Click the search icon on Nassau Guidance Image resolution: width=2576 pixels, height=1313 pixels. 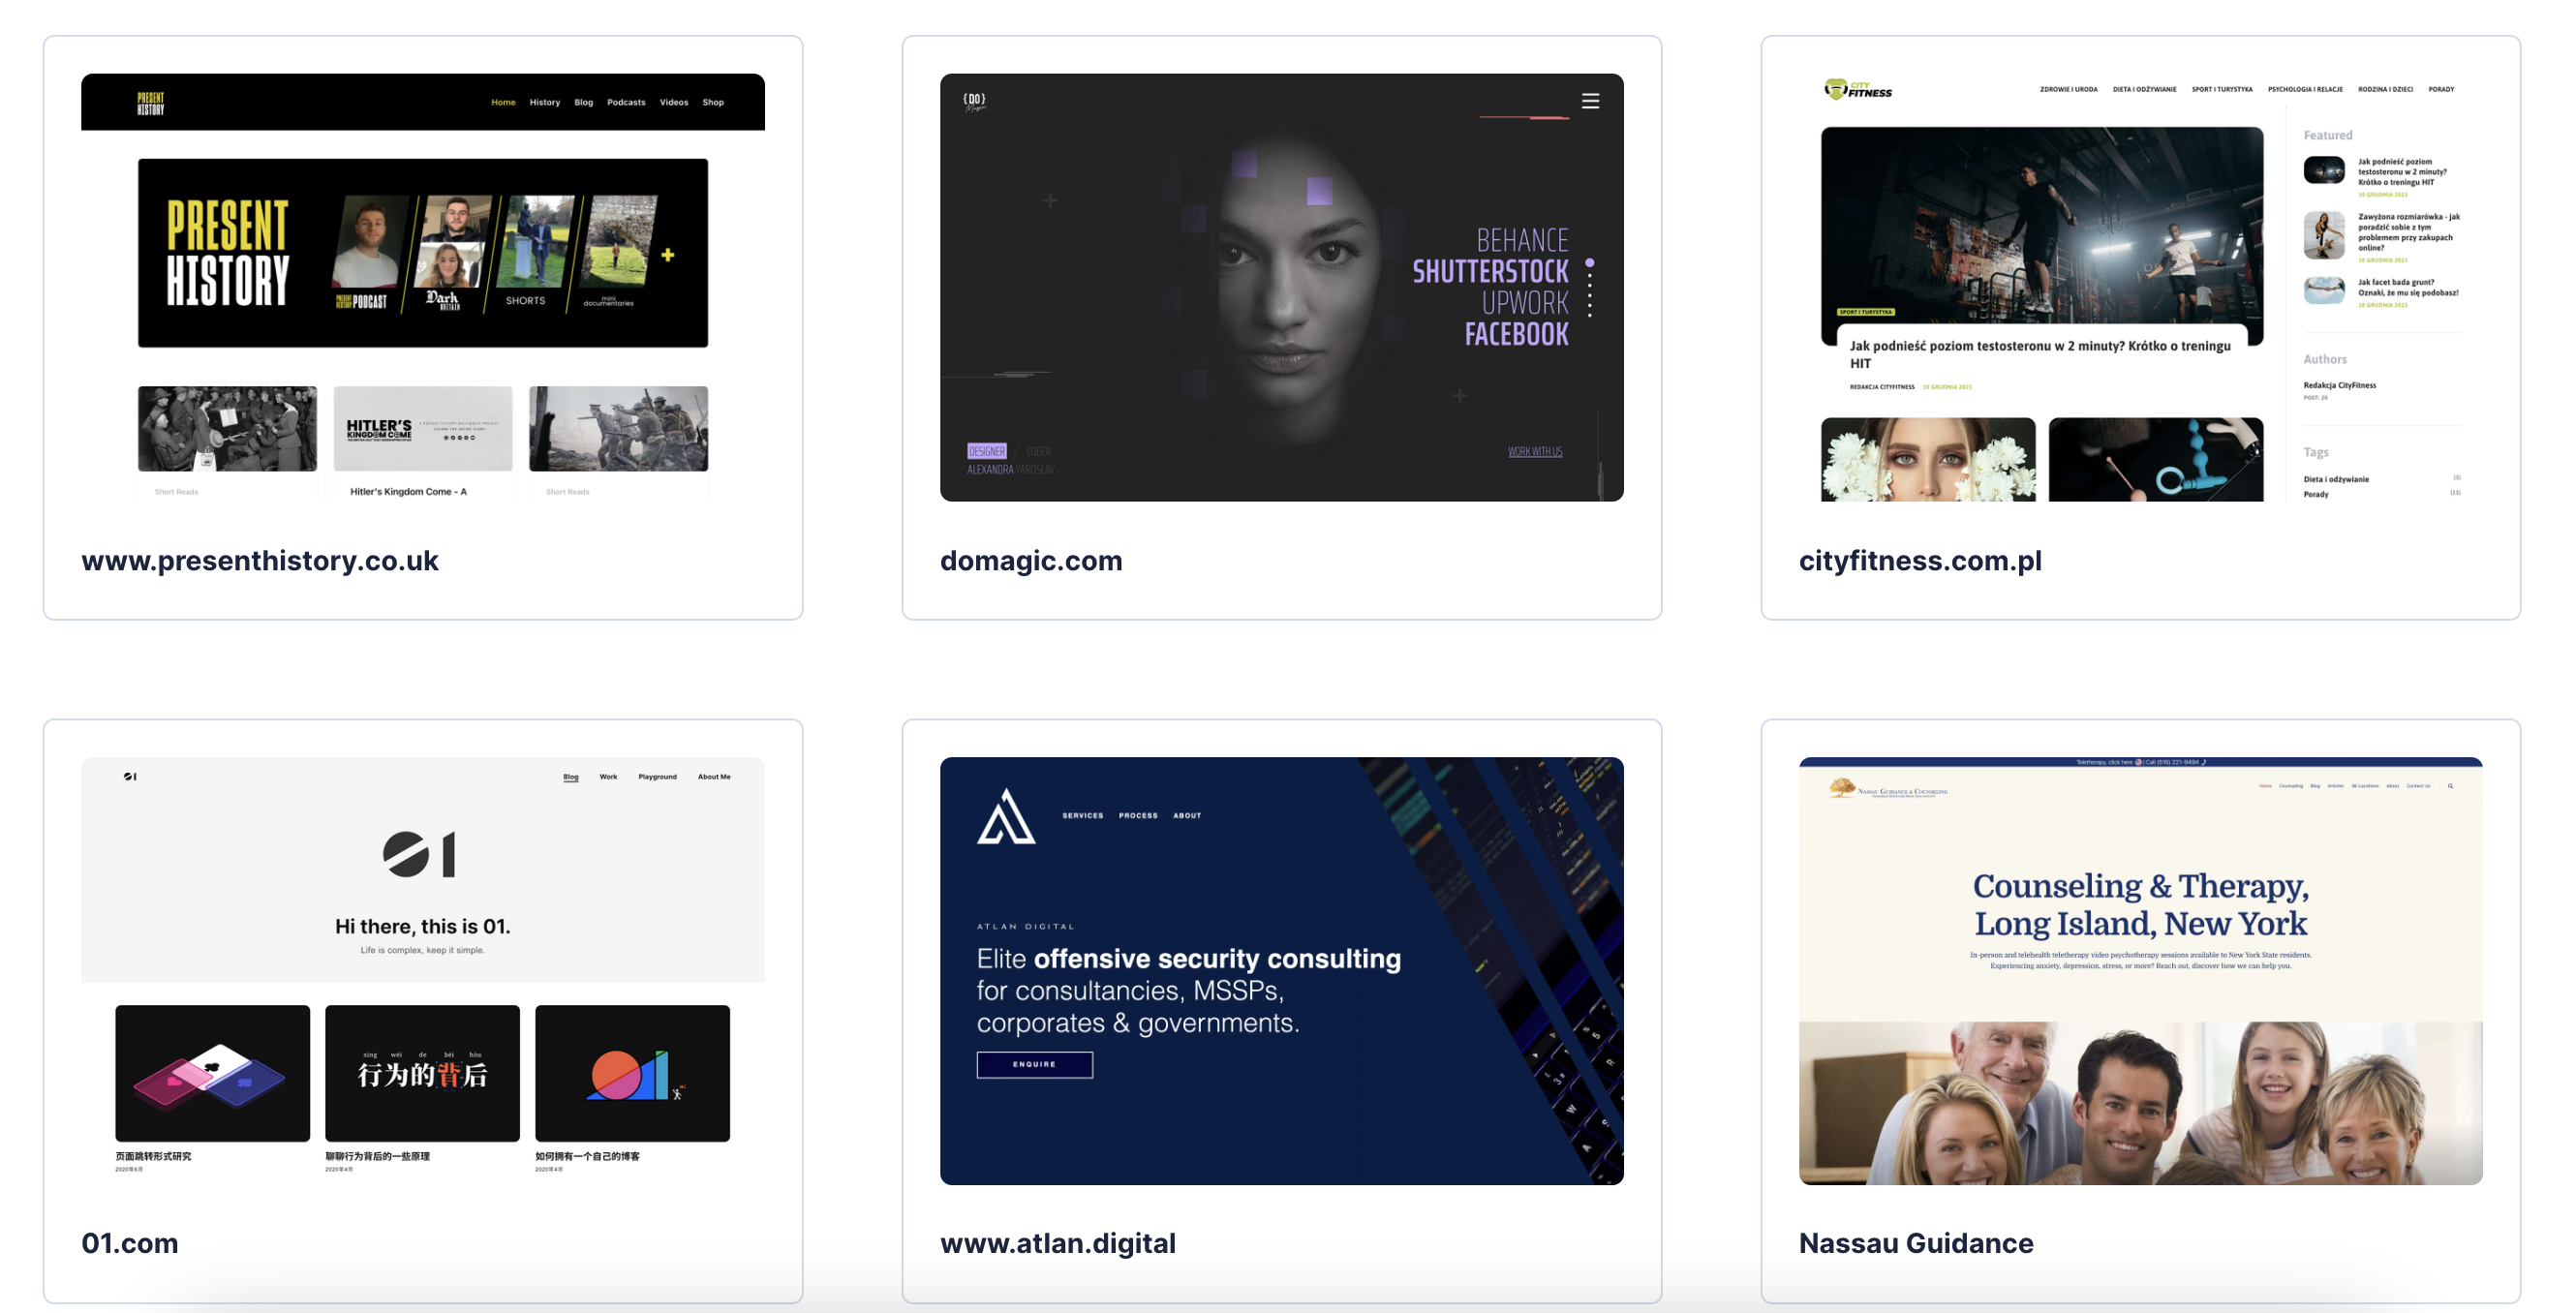(2450, 786)
